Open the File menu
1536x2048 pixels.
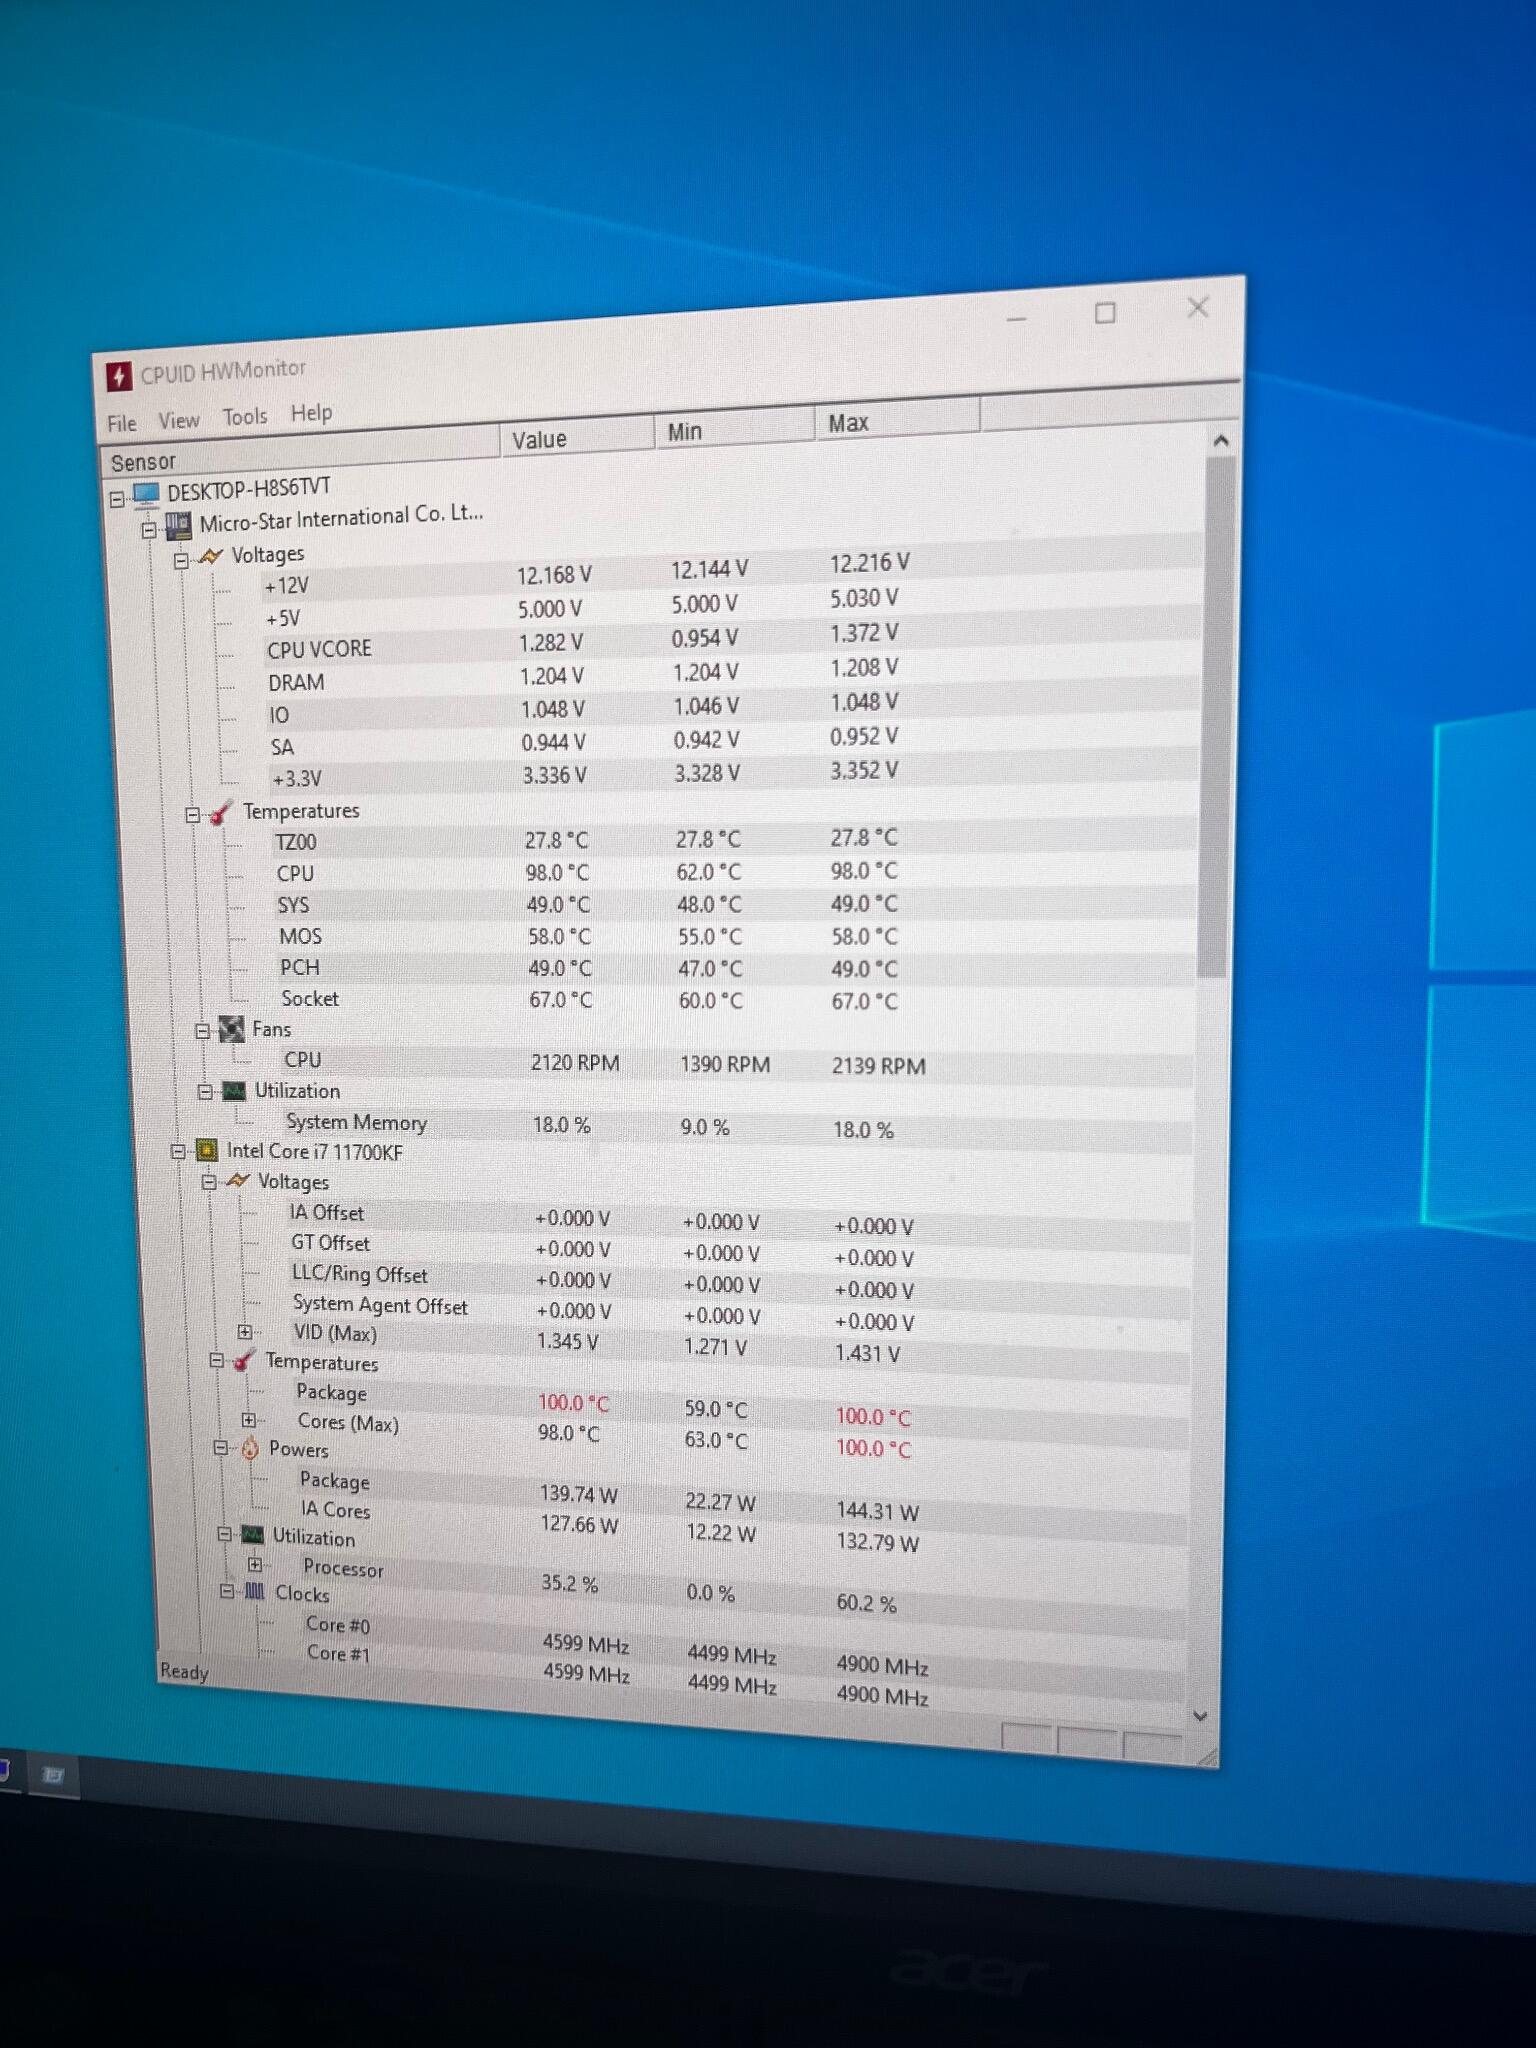(122, 424)
